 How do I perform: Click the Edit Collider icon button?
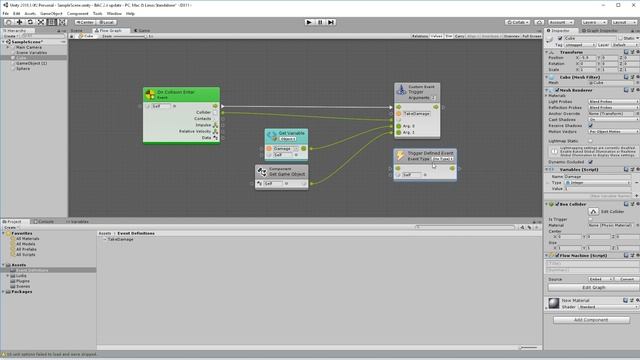[x=593, y=211]
